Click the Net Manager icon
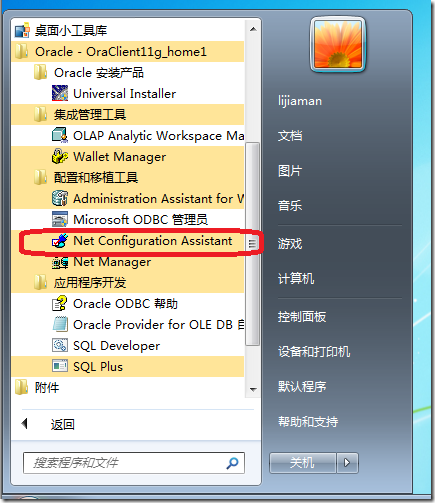This screenshot has width=435, height=503. 60,262
